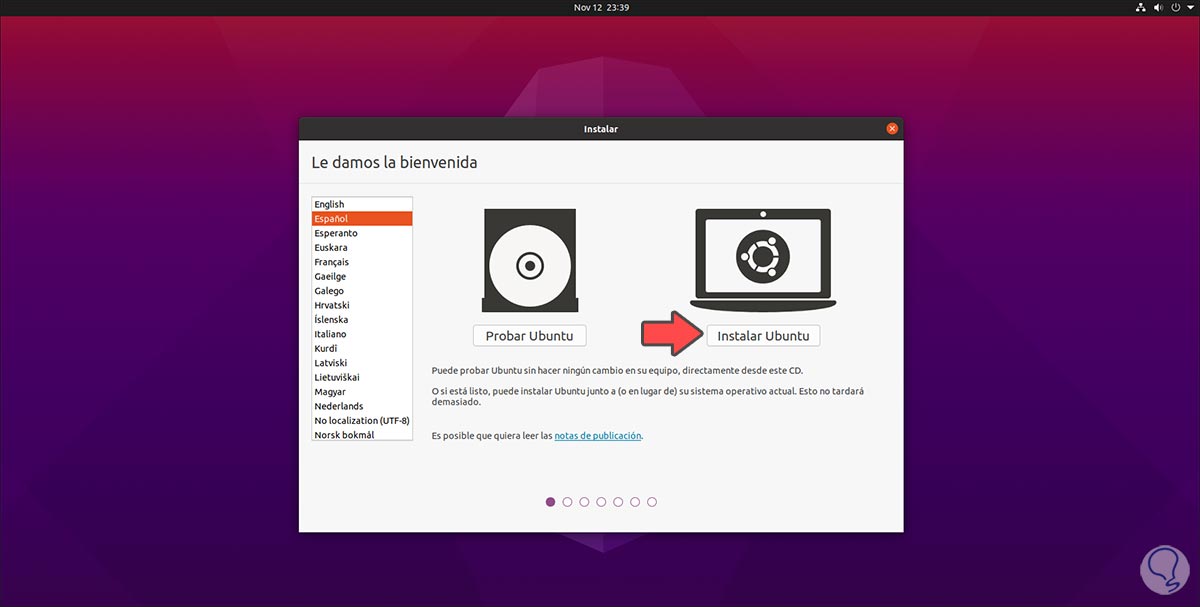1200x607 pixels.
Task: Open the power icon system menu
Action: pos(1177,8)
